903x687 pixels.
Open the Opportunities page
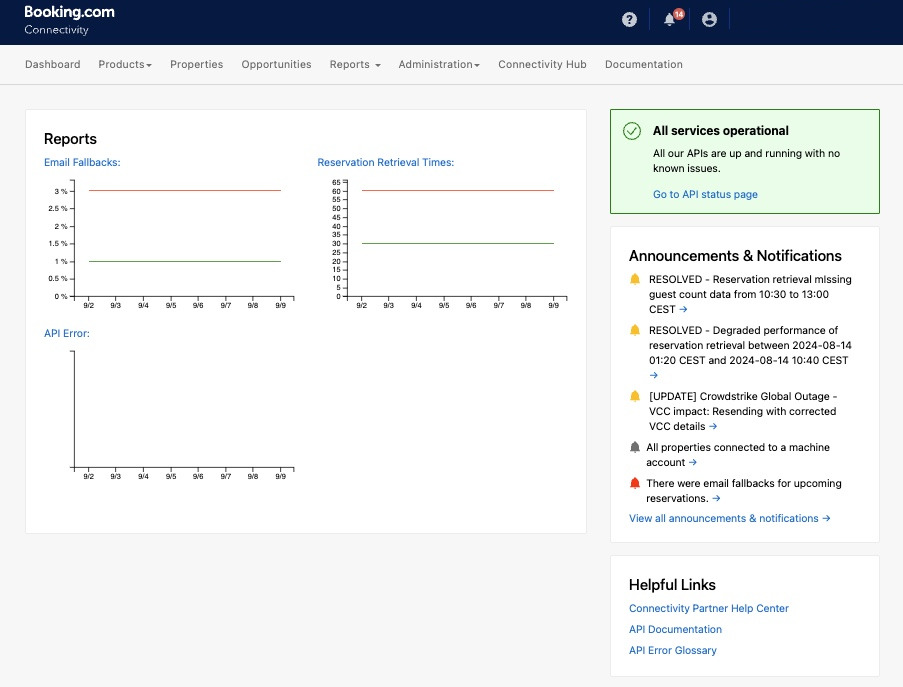click(276, 65)
